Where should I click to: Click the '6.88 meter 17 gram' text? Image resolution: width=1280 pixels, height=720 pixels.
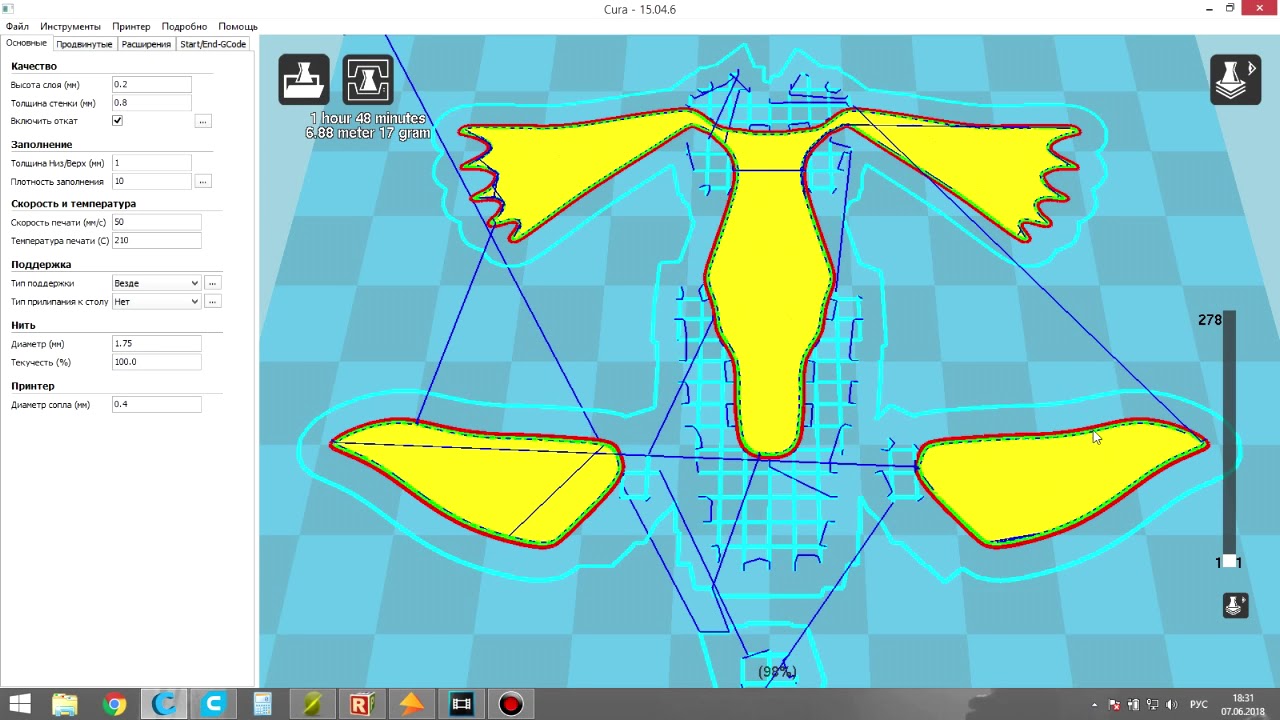(368, 132)
